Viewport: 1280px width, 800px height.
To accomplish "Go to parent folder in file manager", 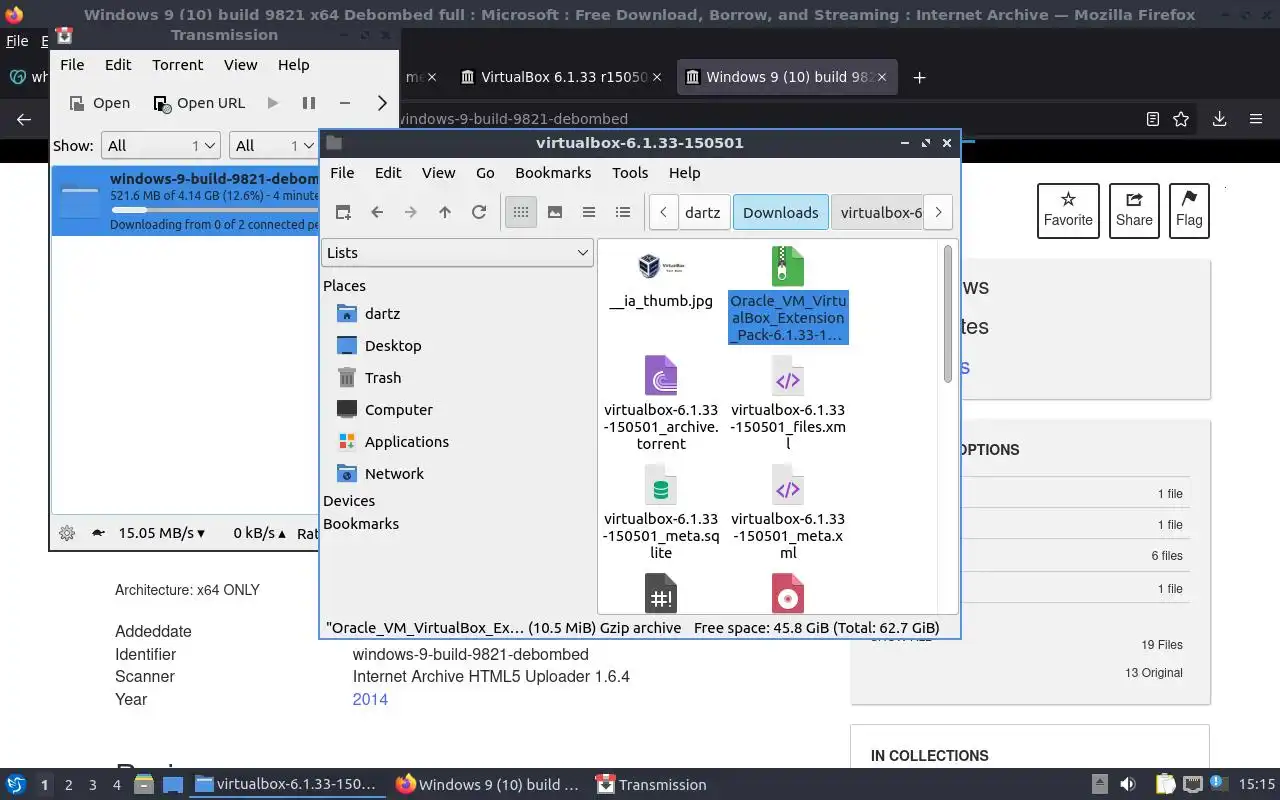I will pos(445,212).
